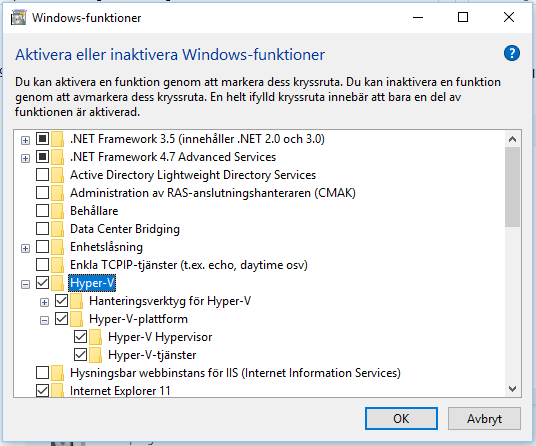Click the Hyper-V Hypervisor folder icon

pyautogui.click(x=95, y=337)
